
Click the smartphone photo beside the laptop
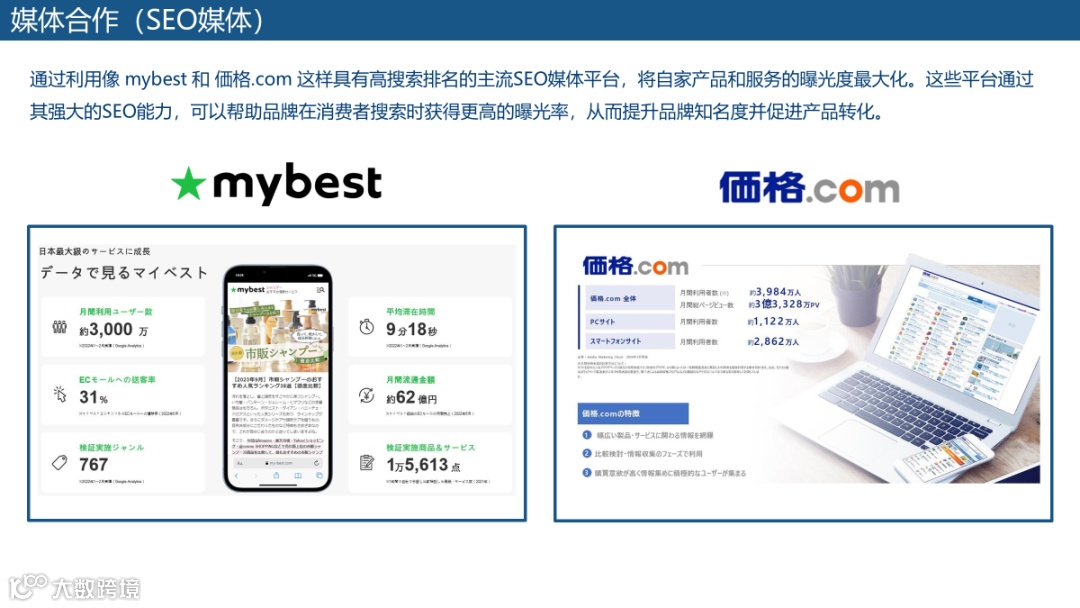pyautogui.click(x=945, y=458)
